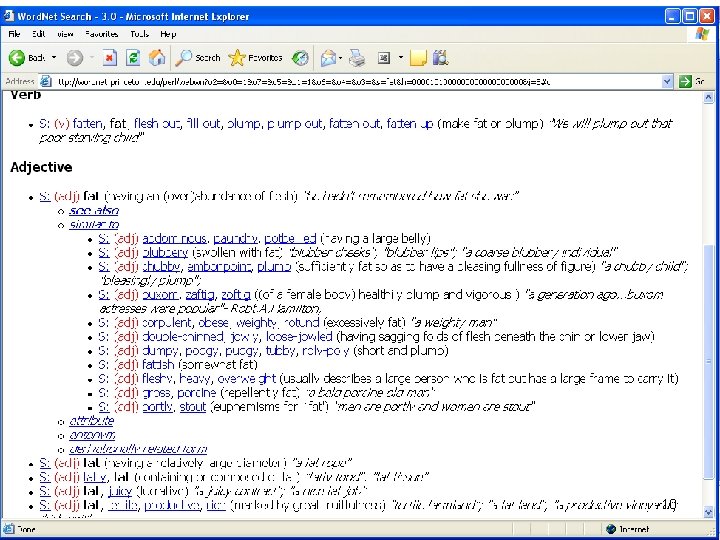Collapse the 'similar to' relation link
This screenshot has width=720, height=540.
(x=94, y=225)
